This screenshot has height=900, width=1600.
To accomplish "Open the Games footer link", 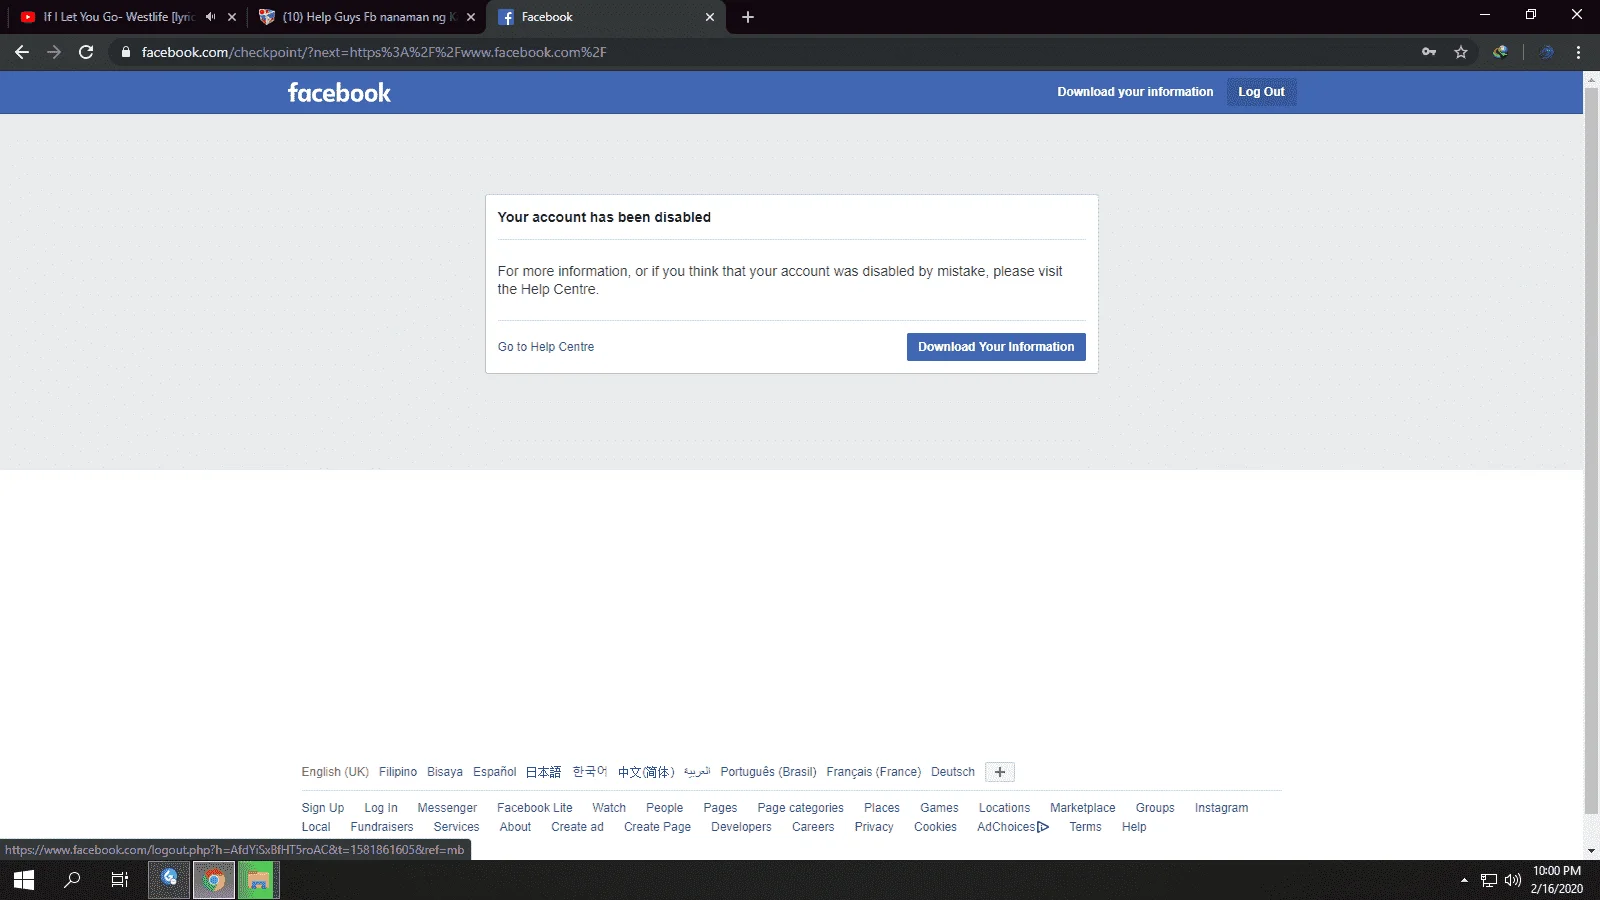I will [x=939, y=808].
